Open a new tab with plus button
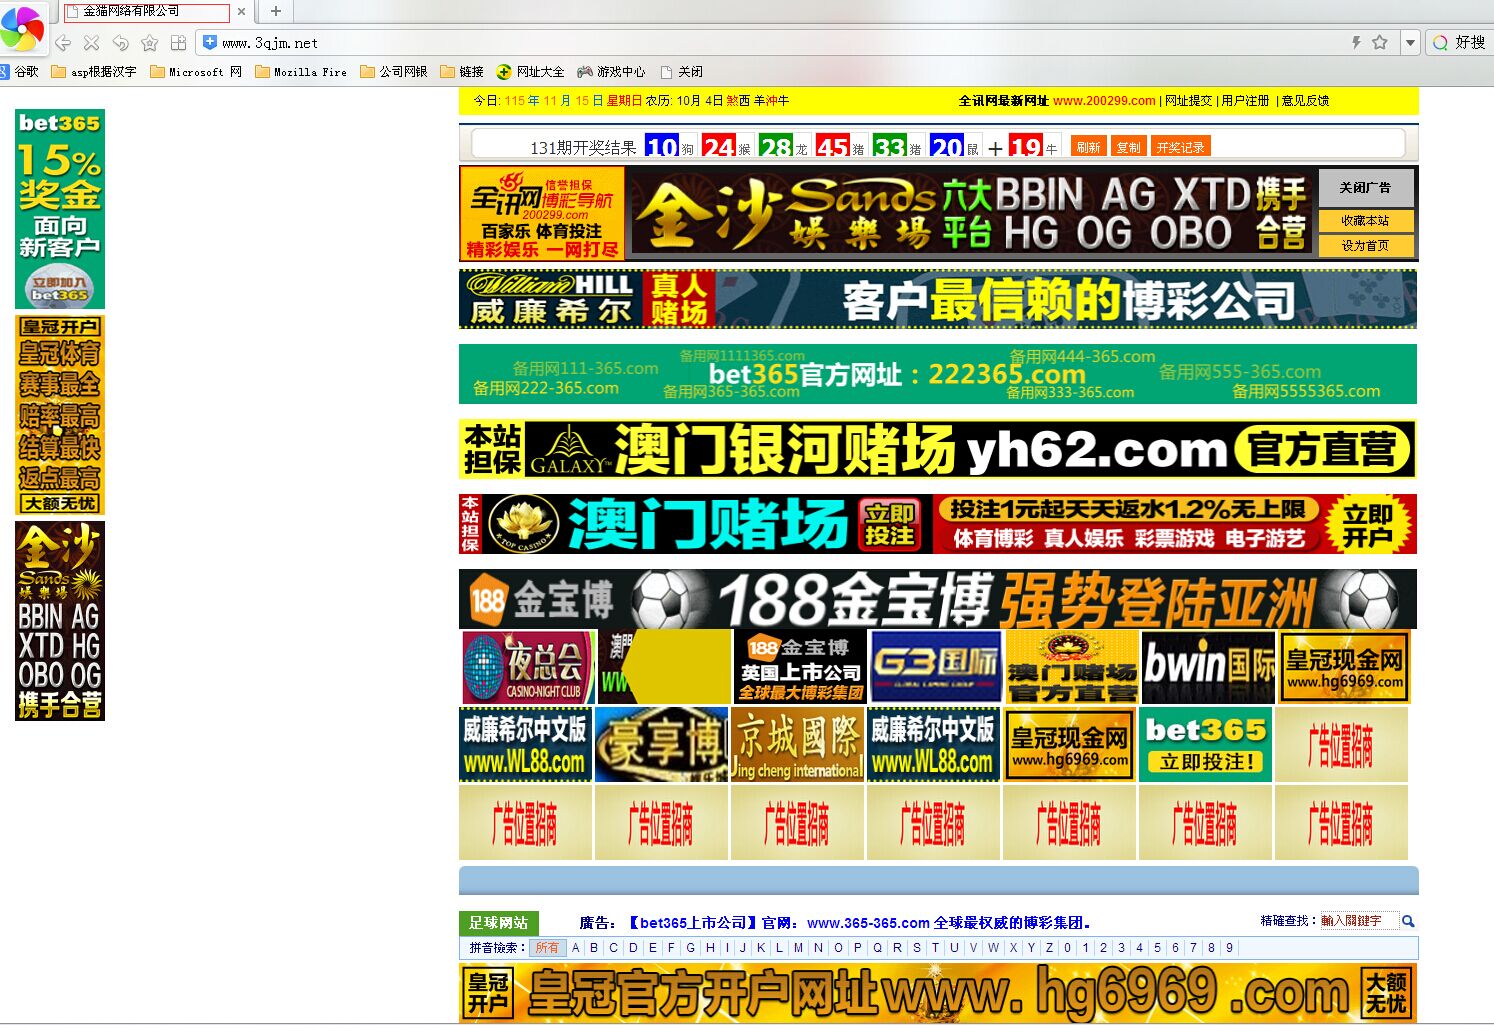 click(275, 11)
